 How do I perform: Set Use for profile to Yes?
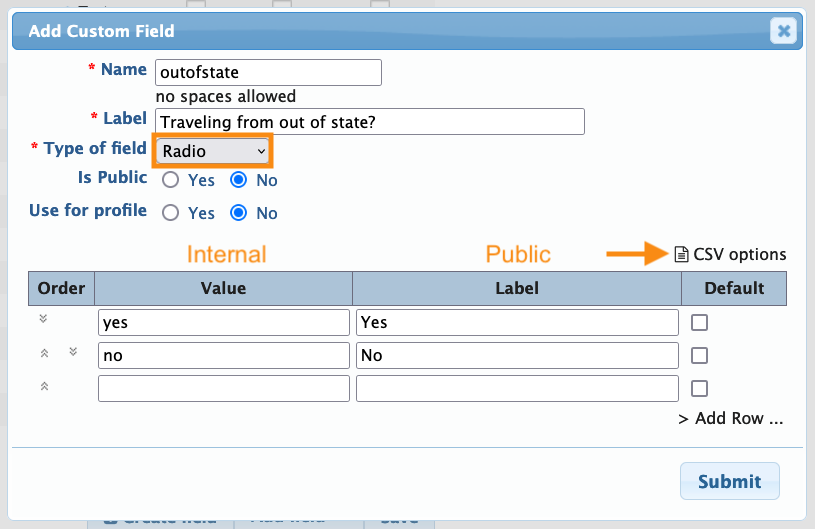(171, 213)
